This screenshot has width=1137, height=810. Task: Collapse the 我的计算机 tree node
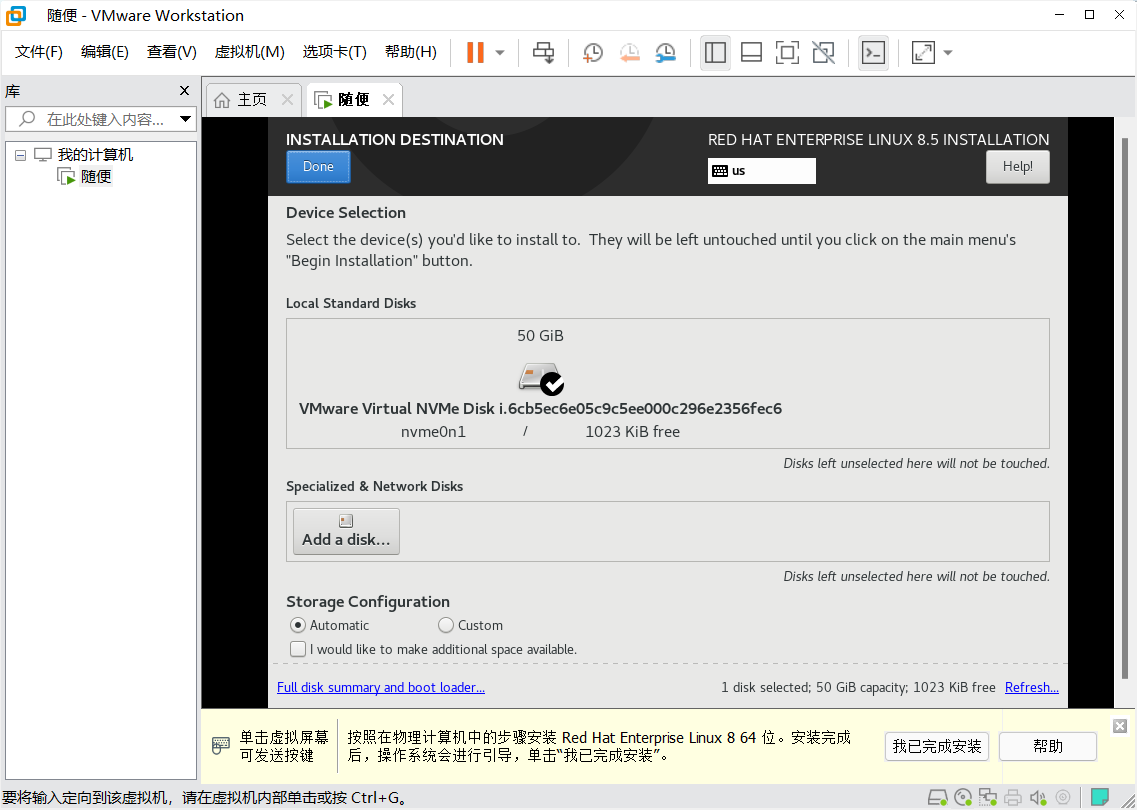point(20,155)
